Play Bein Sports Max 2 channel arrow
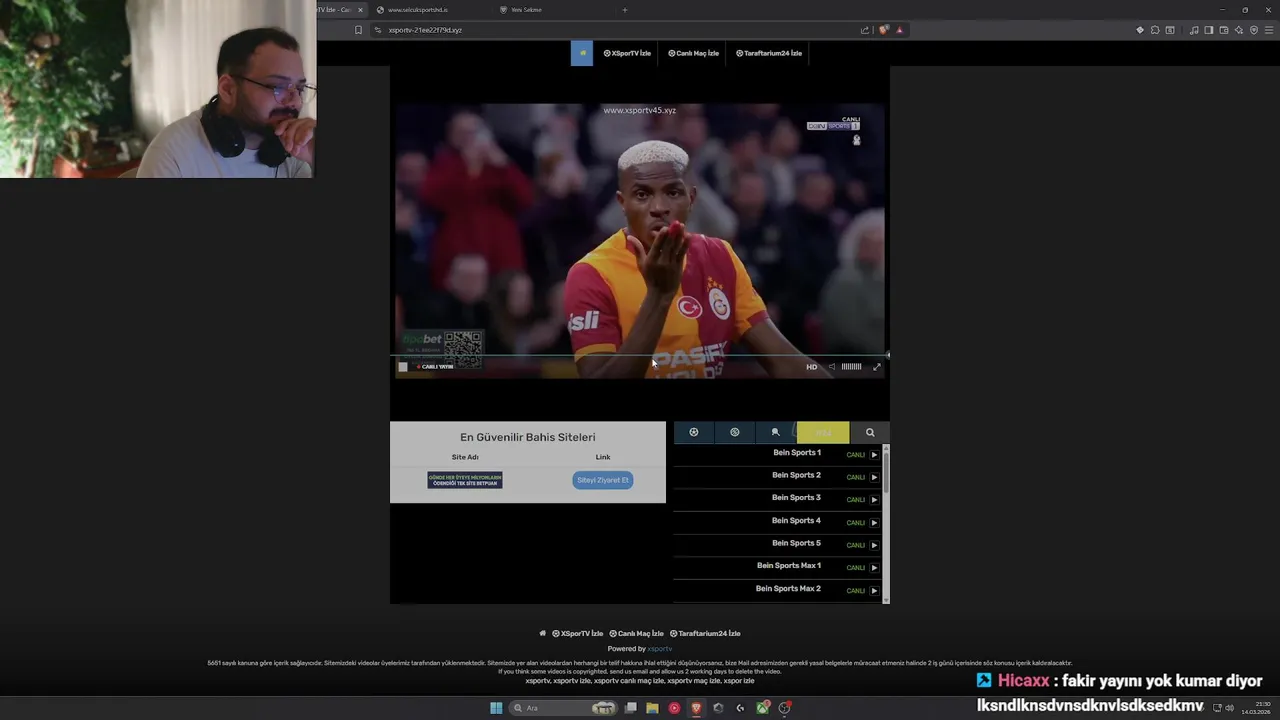Screen dimensions: 1280x720 tap(874, 591)
